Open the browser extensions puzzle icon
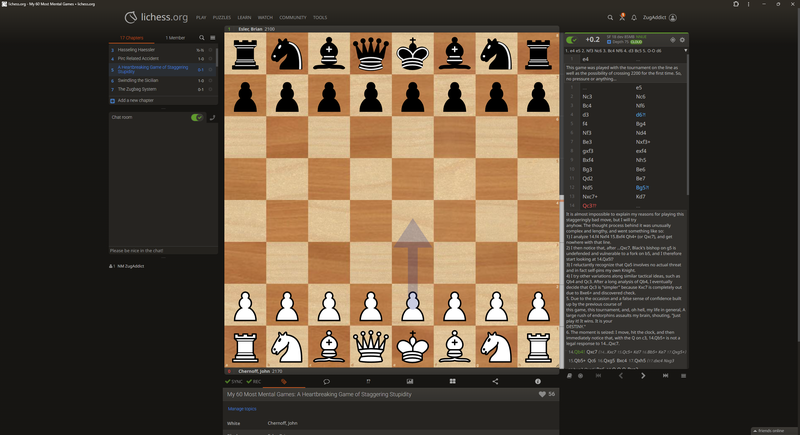 tap(736, 4)
